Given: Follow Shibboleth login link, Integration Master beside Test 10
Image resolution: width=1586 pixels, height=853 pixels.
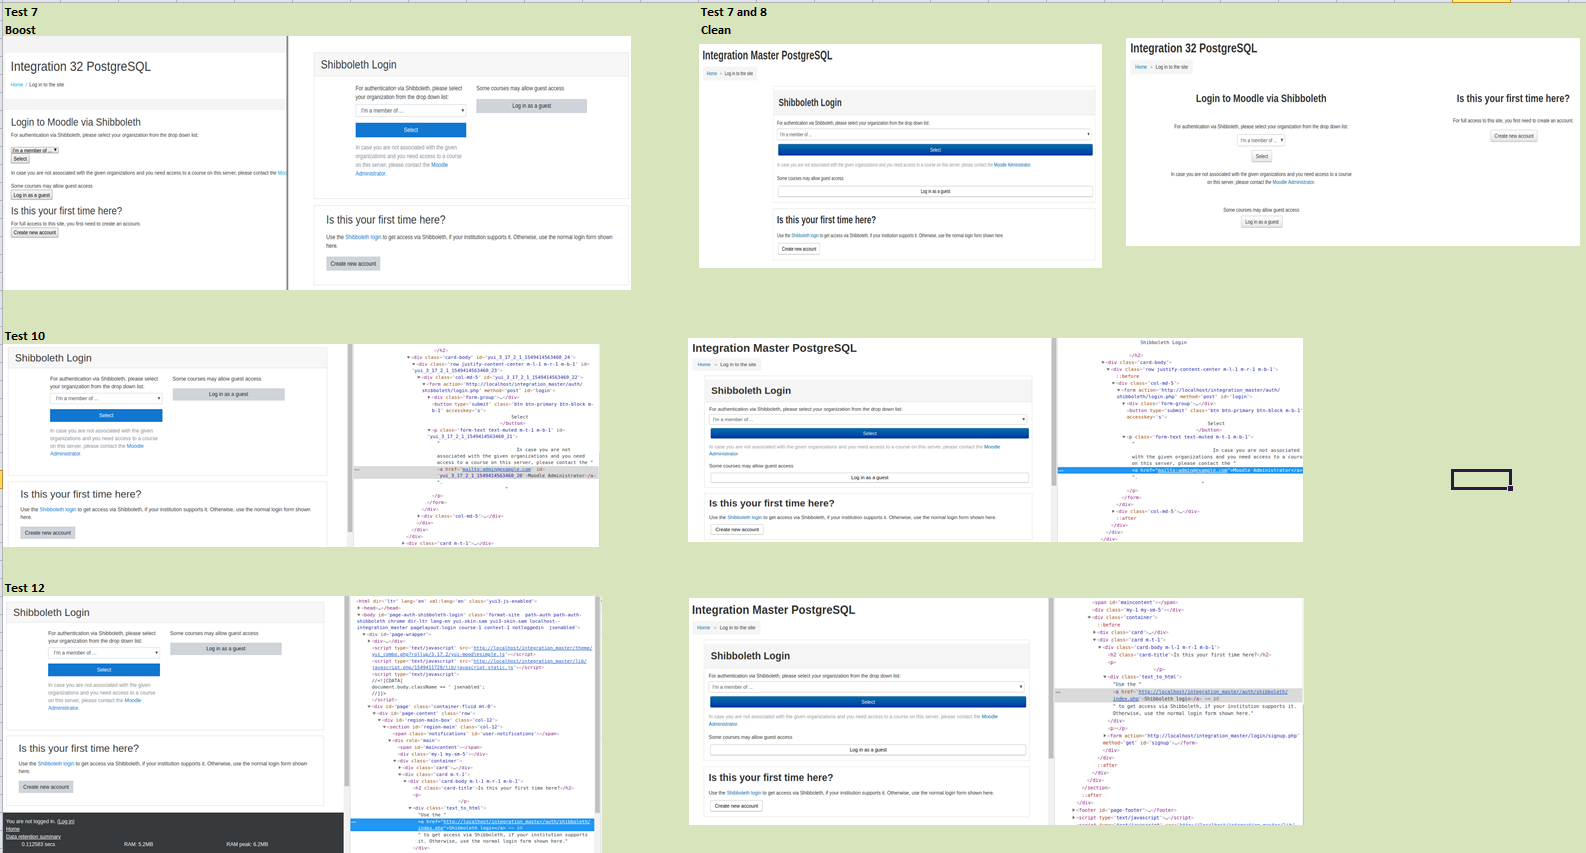Looking at the screenshot, I should click(745, 518).
